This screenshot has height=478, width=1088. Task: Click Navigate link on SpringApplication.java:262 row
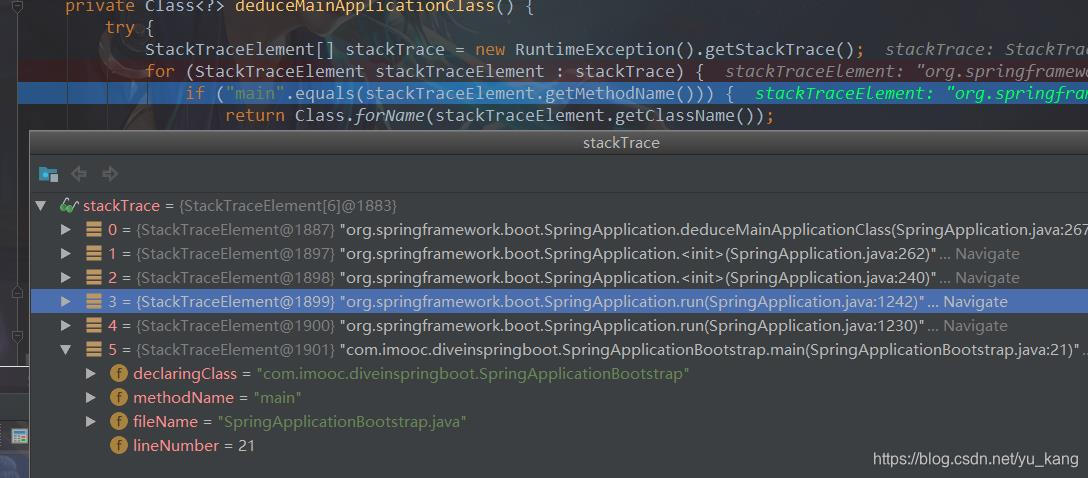pyautogui.click(x=987, y=254)
